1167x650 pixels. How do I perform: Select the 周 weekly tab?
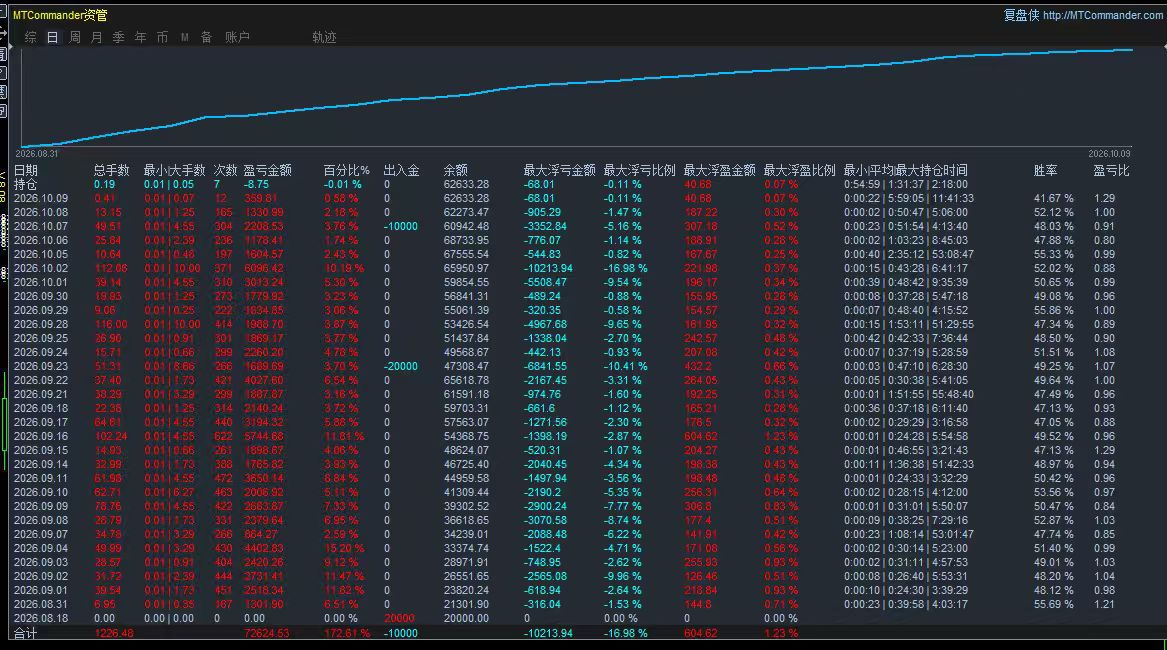click(x=75, y=37)
